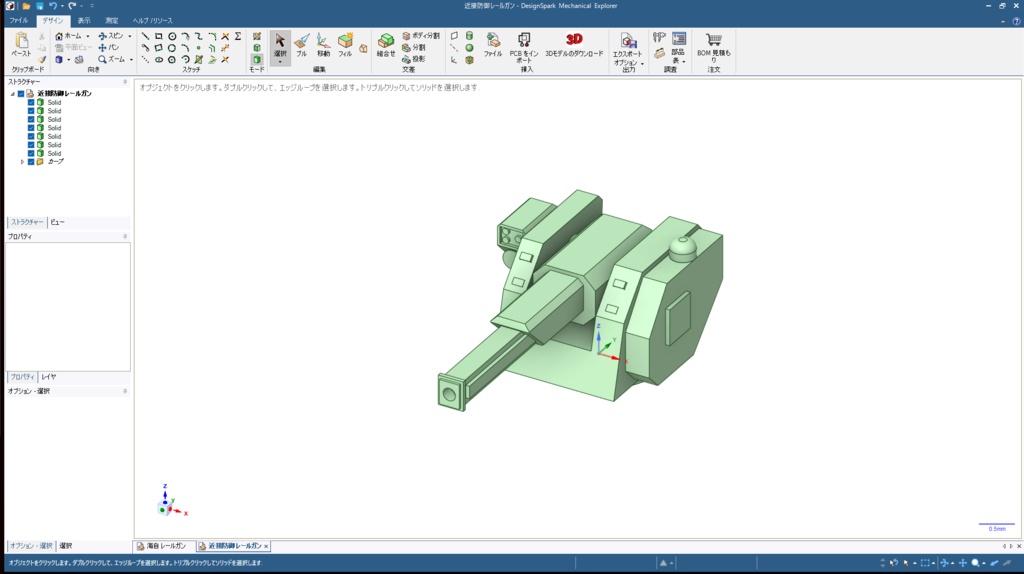Activate the 移動 (Move) tool
The image size is (1024, 574).
(323, 45)
